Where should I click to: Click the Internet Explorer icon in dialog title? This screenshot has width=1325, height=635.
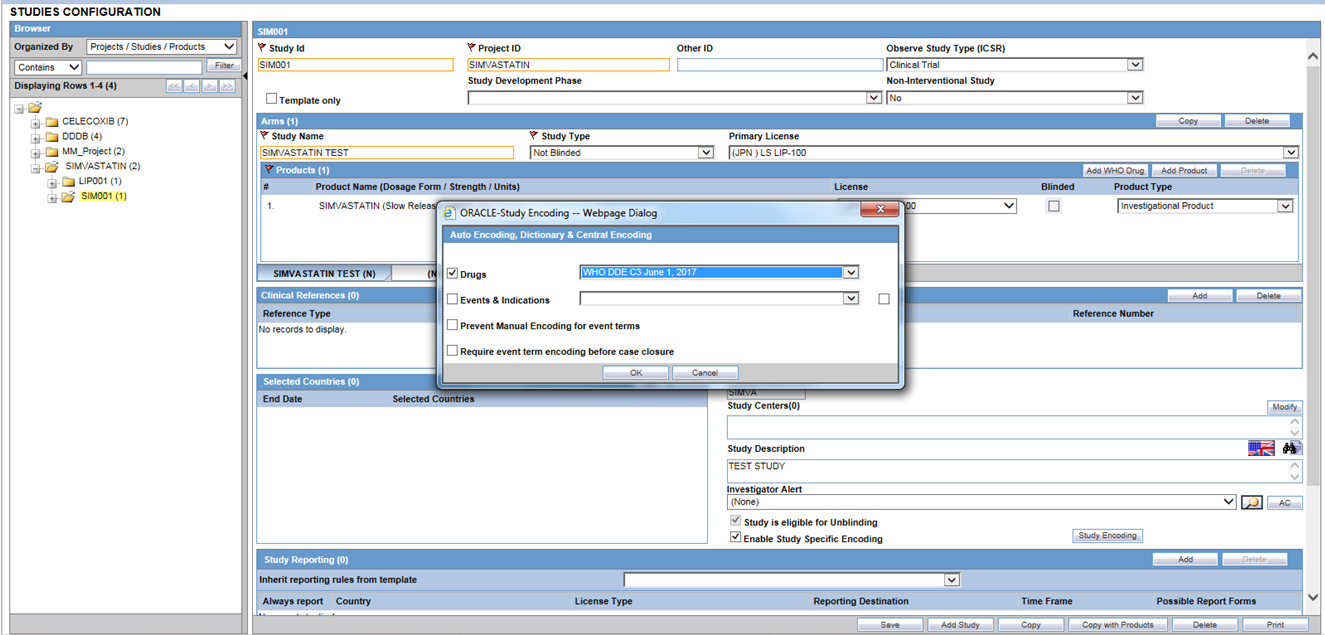coord(450,213)
